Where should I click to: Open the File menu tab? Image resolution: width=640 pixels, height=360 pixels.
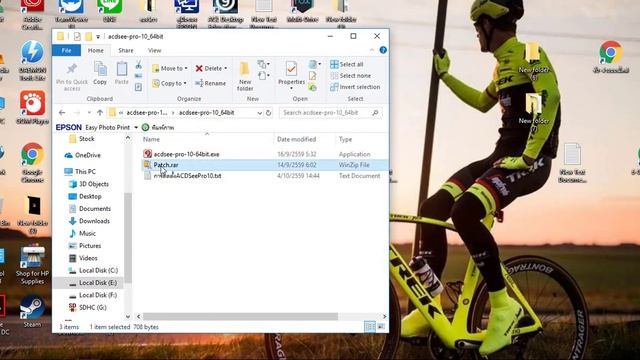click(x=67, y=50)
